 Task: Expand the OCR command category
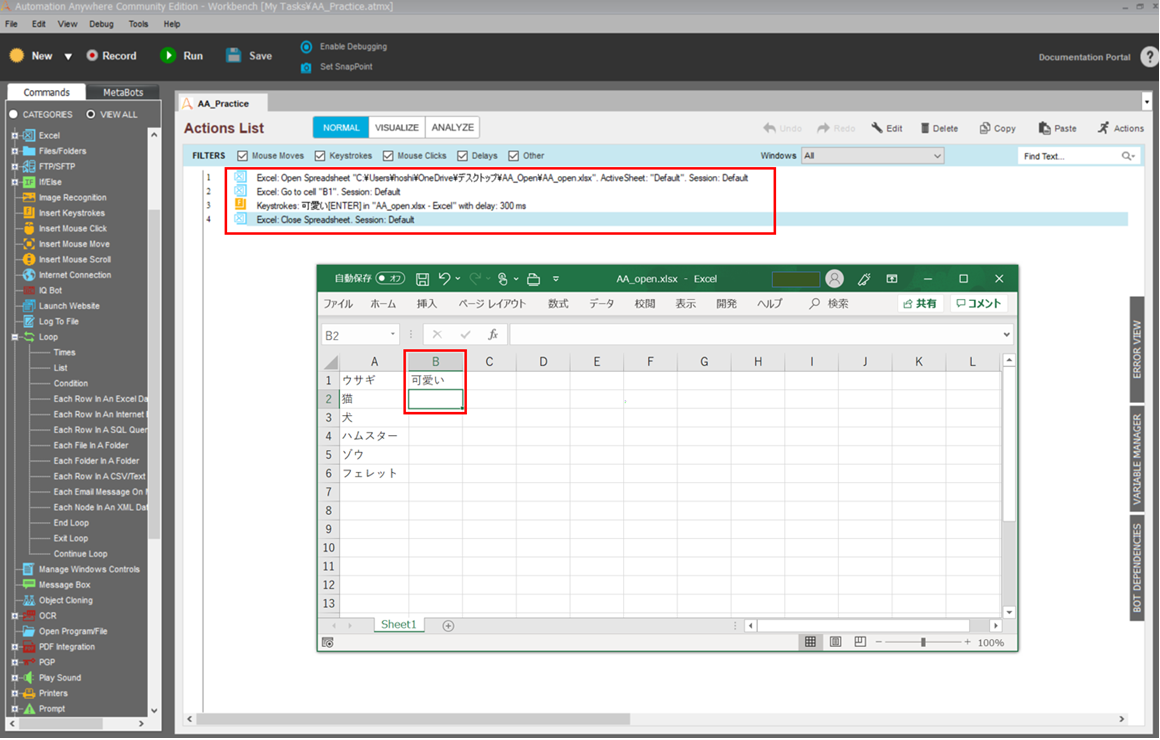click(14, 616)
